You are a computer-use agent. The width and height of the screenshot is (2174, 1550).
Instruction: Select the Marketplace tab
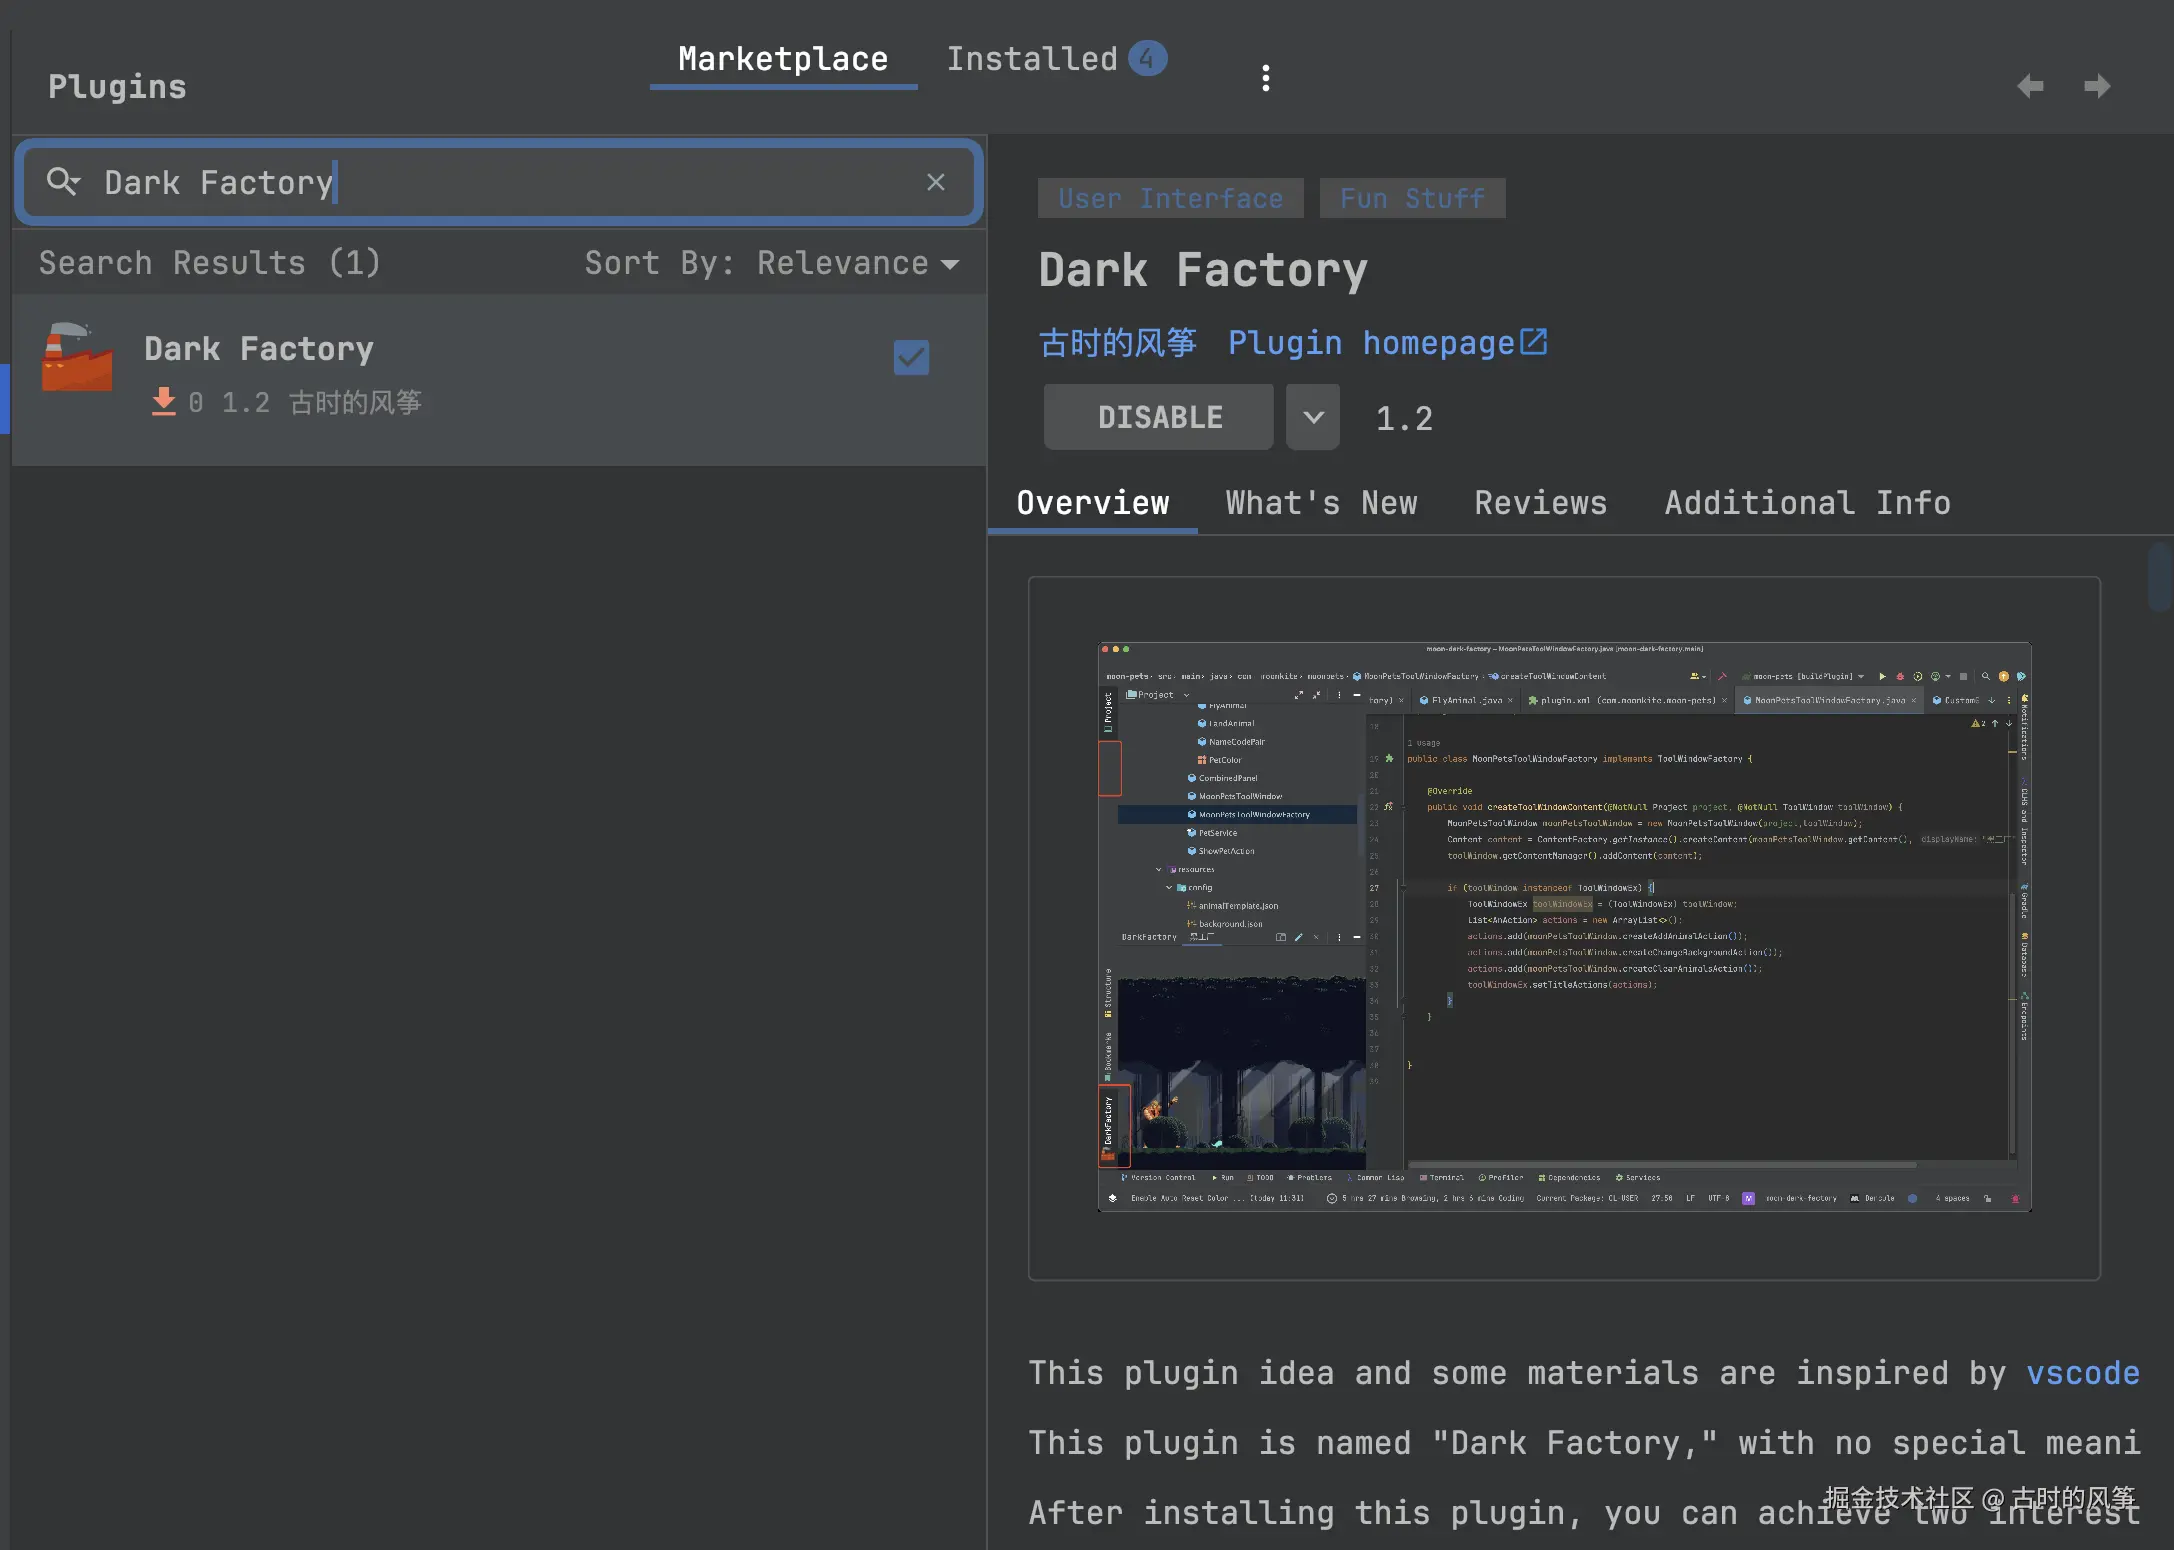point(783,59)
